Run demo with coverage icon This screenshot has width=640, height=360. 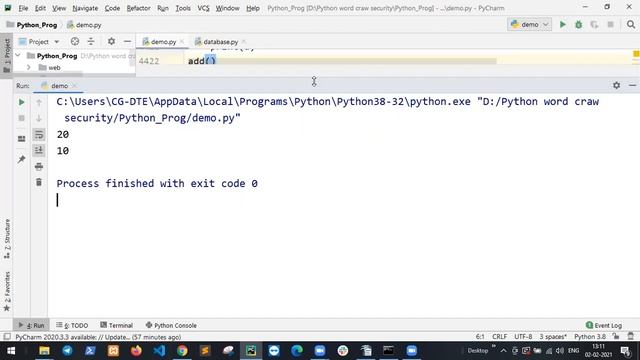pyautogui.click(x=594, y=24)
